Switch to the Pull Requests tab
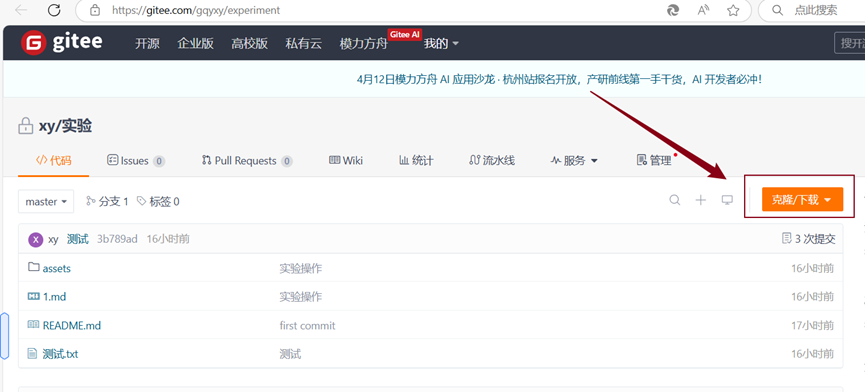This screenshot has height=392, width=865. tap(247, 161)
